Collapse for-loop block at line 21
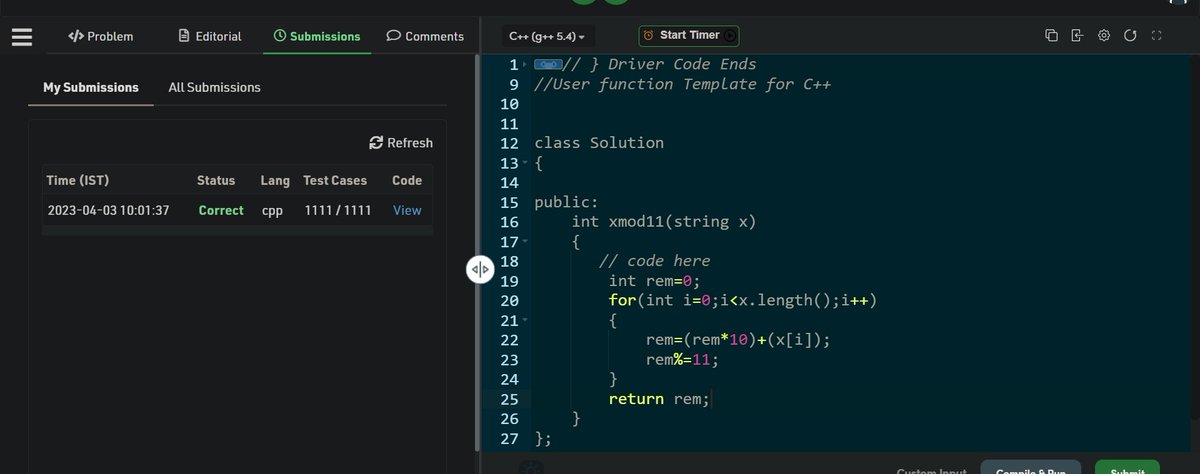Image resolution: width=1200 pixels, height=474 pixels. pos(525,321)
